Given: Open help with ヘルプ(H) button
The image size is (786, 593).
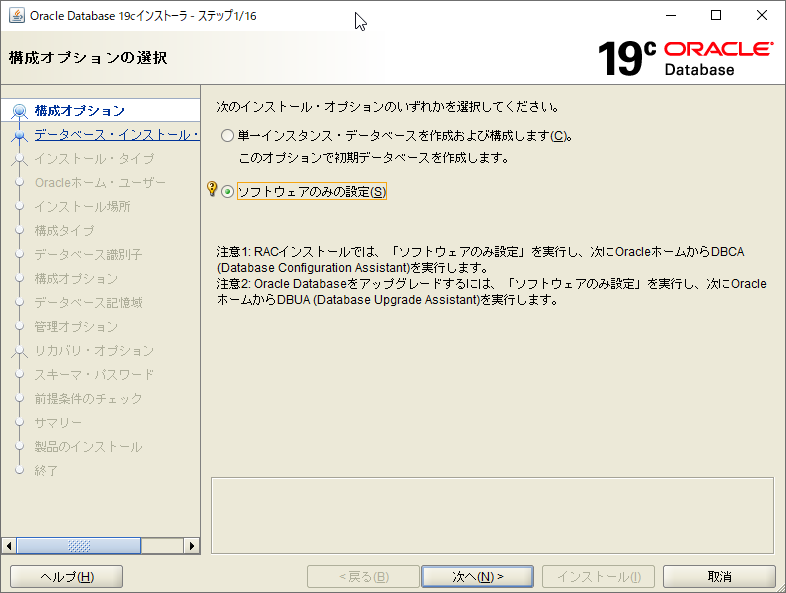Looking at the screenshot, I should (67, 577).
